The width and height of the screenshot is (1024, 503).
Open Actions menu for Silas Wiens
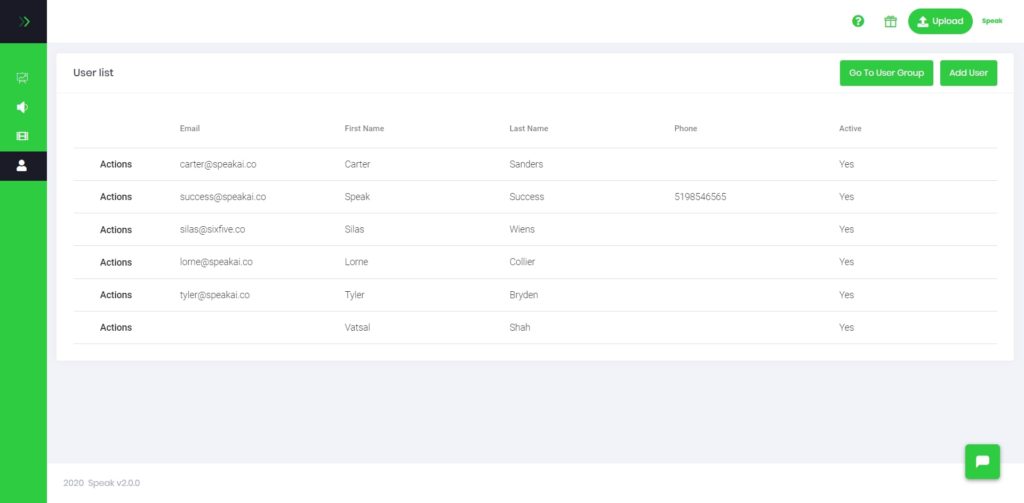point(116,230)
